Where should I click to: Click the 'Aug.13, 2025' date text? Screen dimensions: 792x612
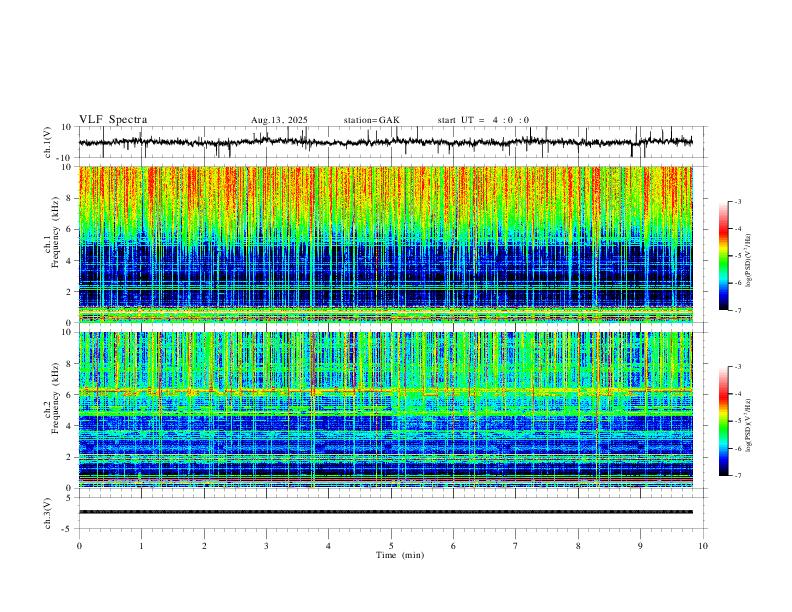279,120
